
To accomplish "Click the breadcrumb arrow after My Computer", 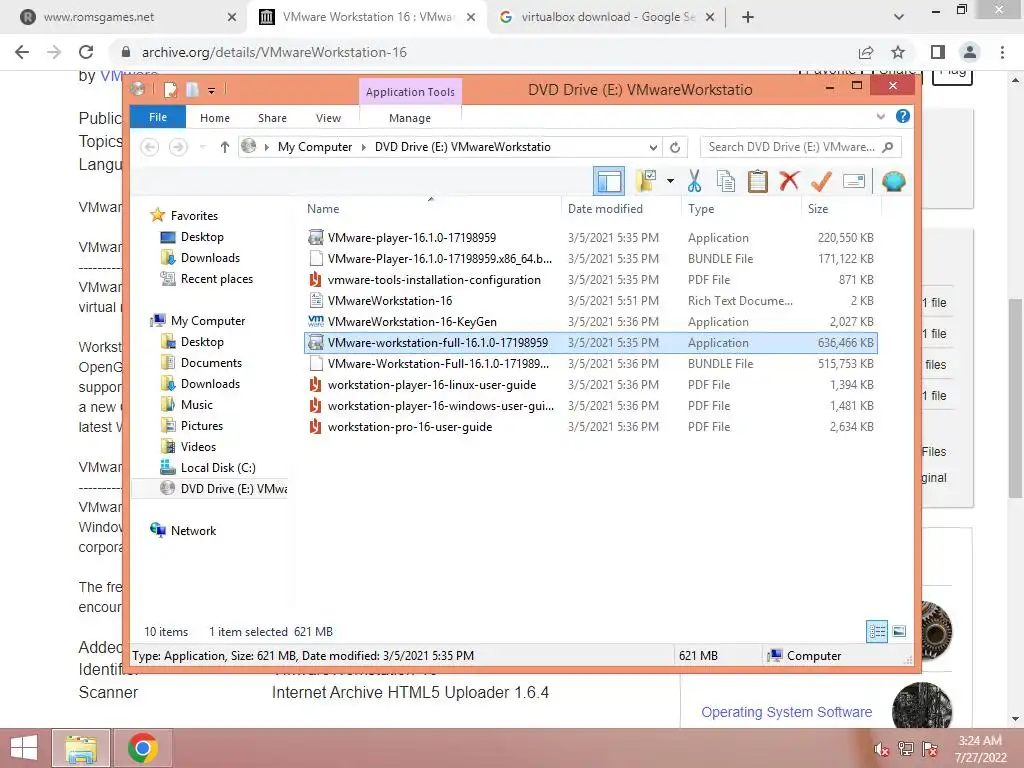I will pyautogui.click(x=364, y=147).
